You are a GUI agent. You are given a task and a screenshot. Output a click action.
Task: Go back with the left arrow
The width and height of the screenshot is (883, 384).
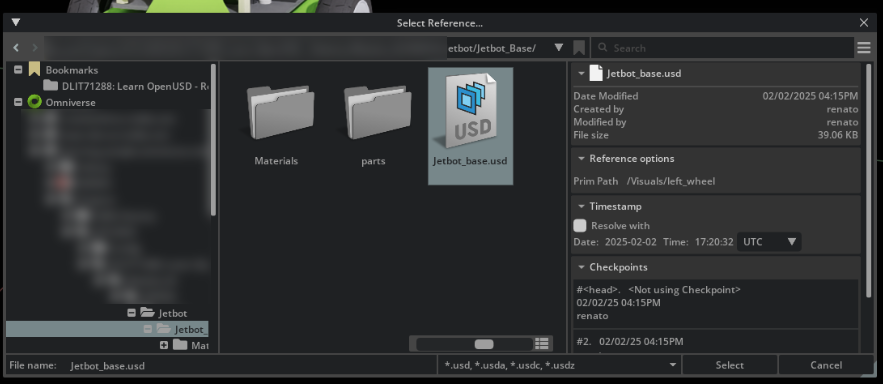coord(16,48)
